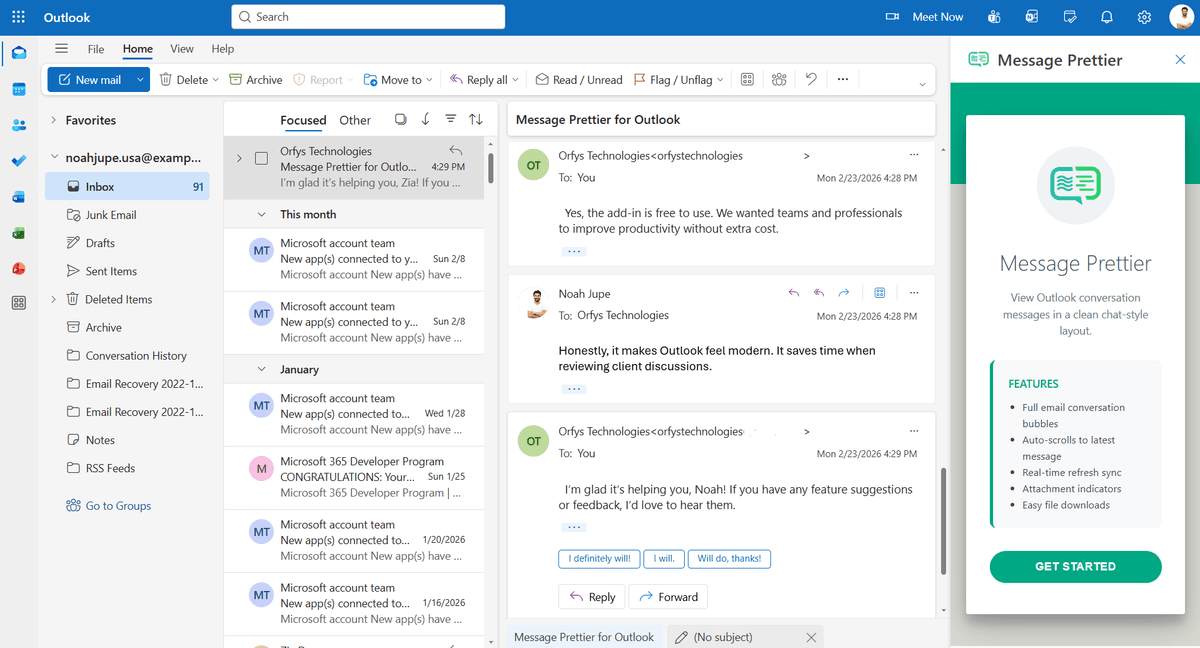The image size is (1200, 648).
Task: Open the sort order arrows icon
Action: [x=476, y=120]
